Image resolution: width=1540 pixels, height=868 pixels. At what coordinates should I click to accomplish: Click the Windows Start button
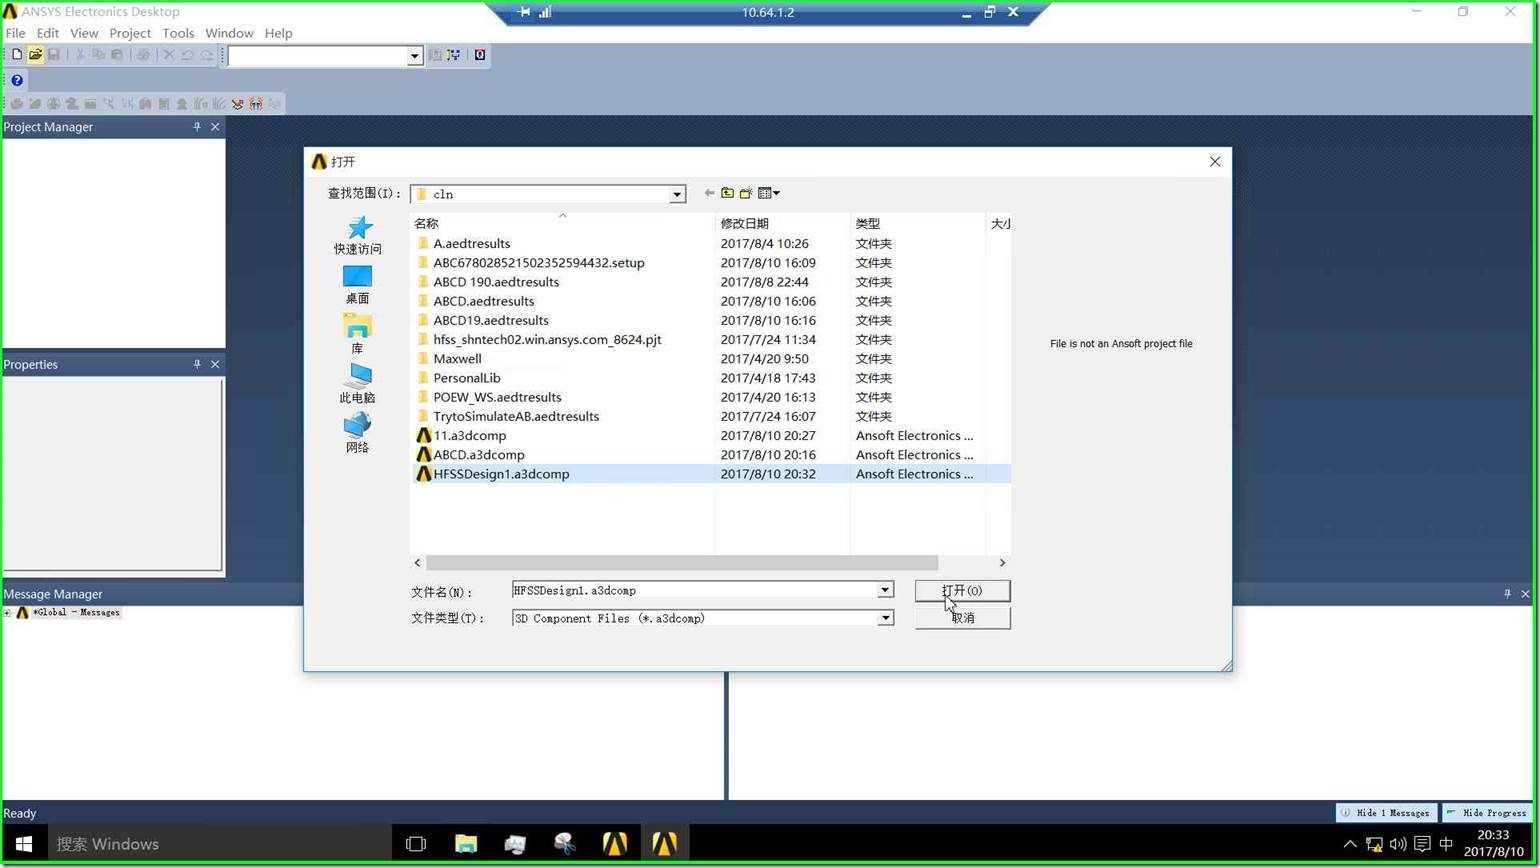23,844
